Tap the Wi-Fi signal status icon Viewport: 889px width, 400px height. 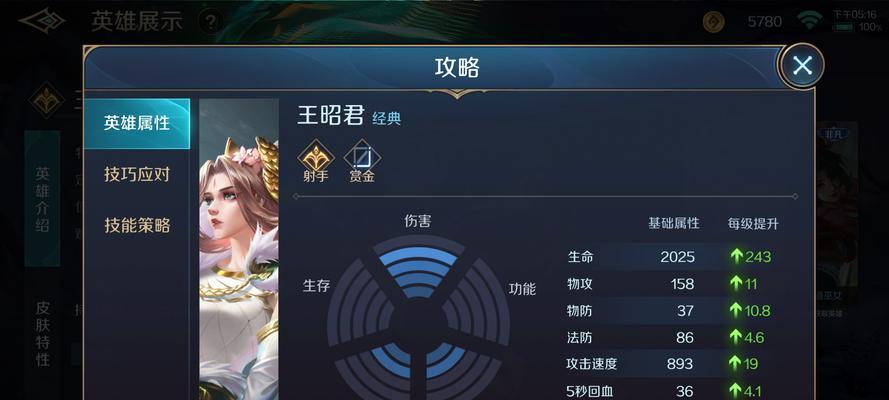coord(810,20)
